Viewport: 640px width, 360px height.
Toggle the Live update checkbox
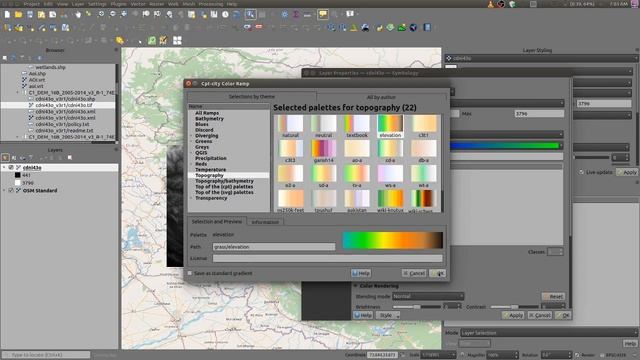click(581, 172)
